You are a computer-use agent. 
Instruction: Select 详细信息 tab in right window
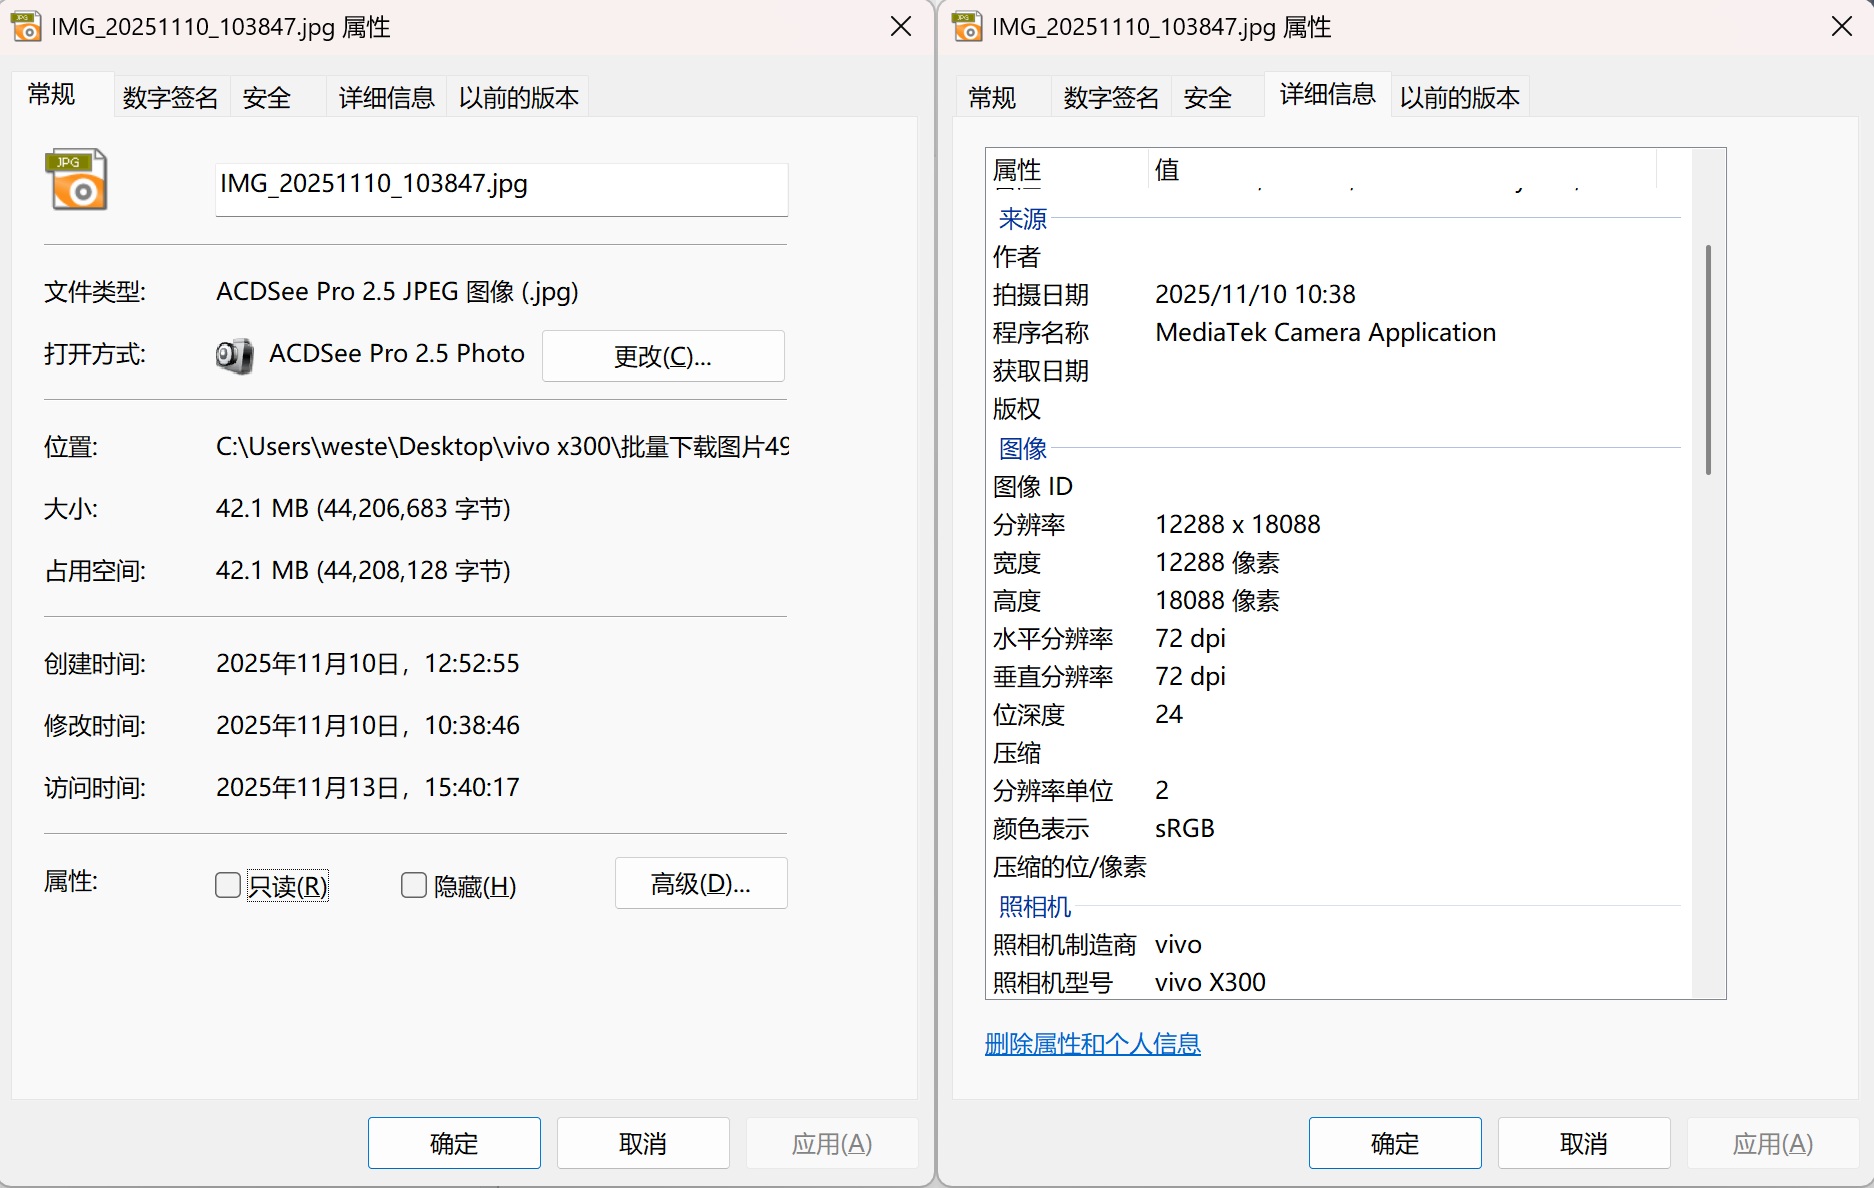click(1328, 94)
